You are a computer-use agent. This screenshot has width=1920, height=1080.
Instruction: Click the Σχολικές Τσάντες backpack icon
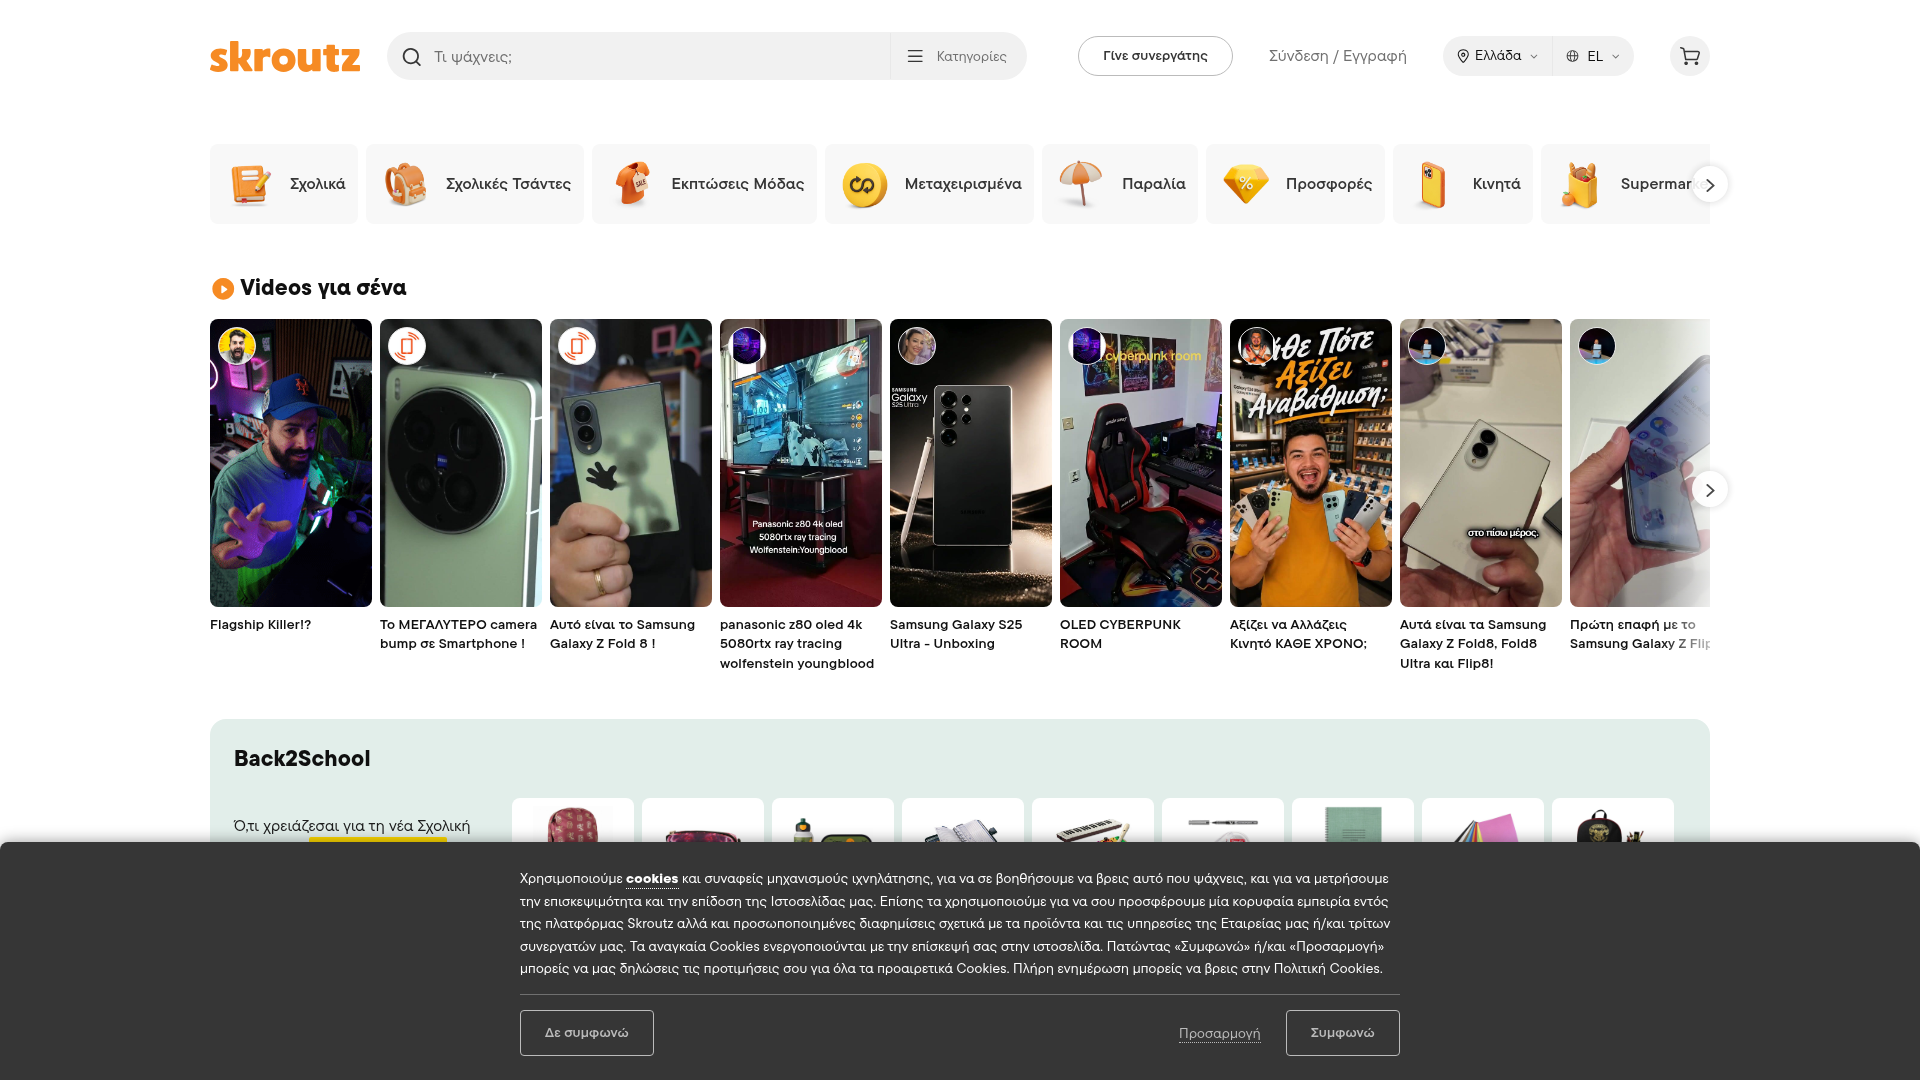[406, 184]
